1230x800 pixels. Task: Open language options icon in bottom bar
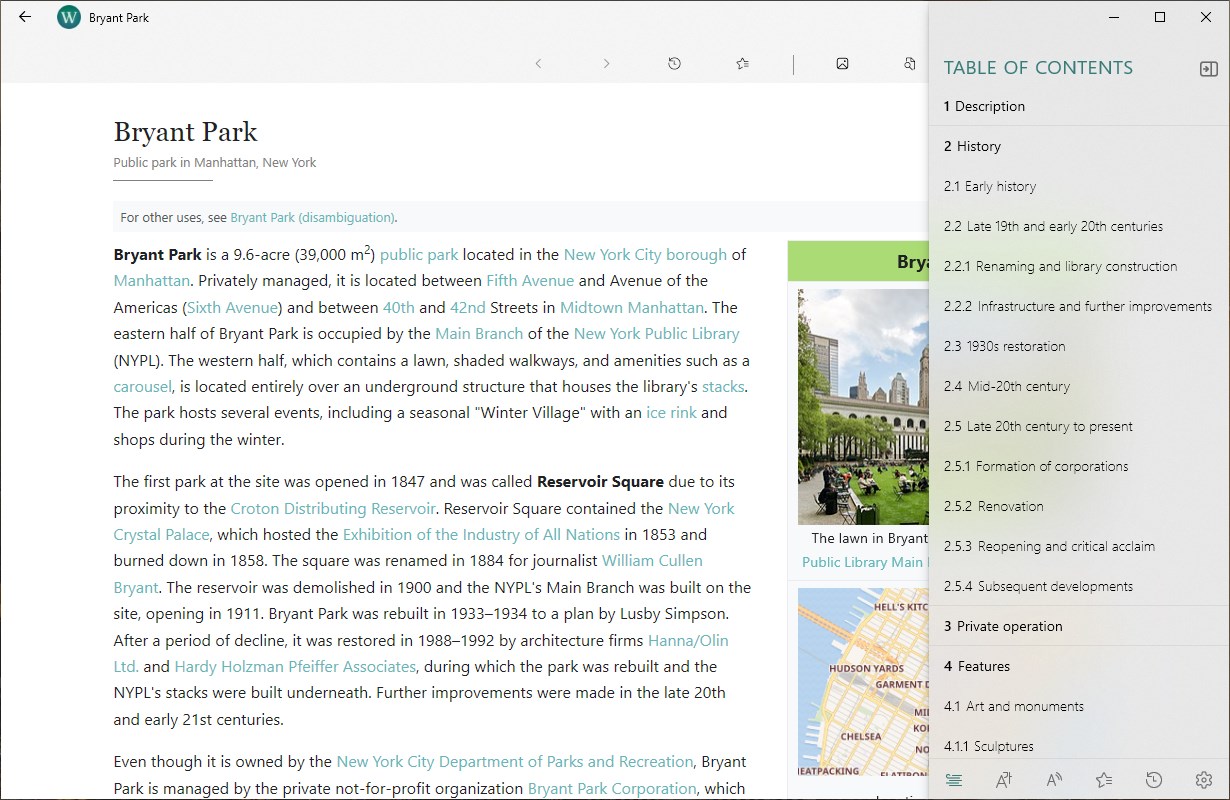coord(1004,780)
